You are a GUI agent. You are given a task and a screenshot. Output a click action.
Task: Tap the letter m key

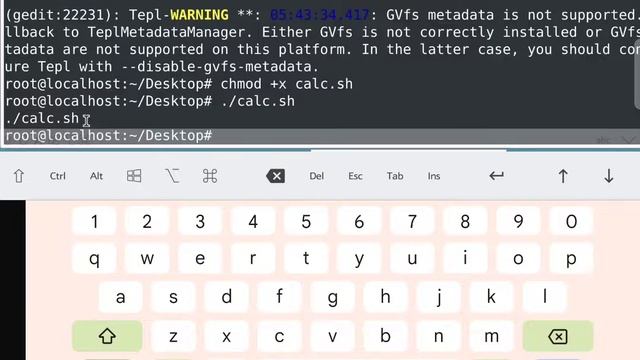[491, 336]
